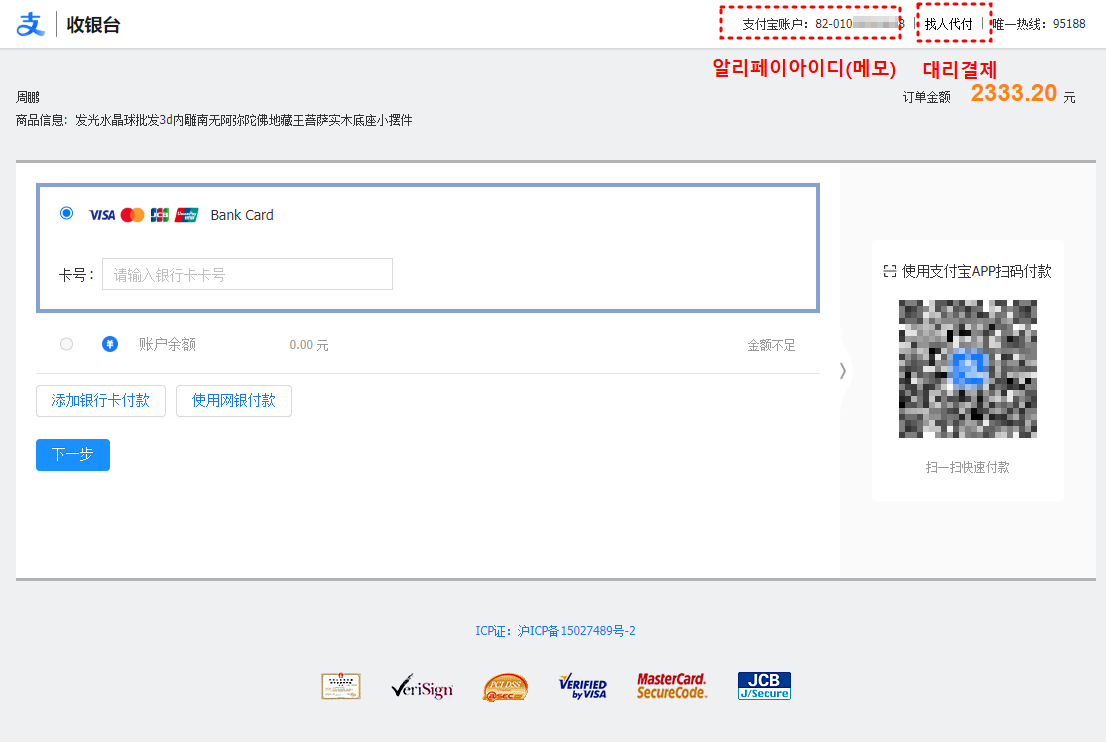This screenshot has height=742, width=1106.
Task: Select the VISA icon in the Bank Card row
Action: [101, 213]
